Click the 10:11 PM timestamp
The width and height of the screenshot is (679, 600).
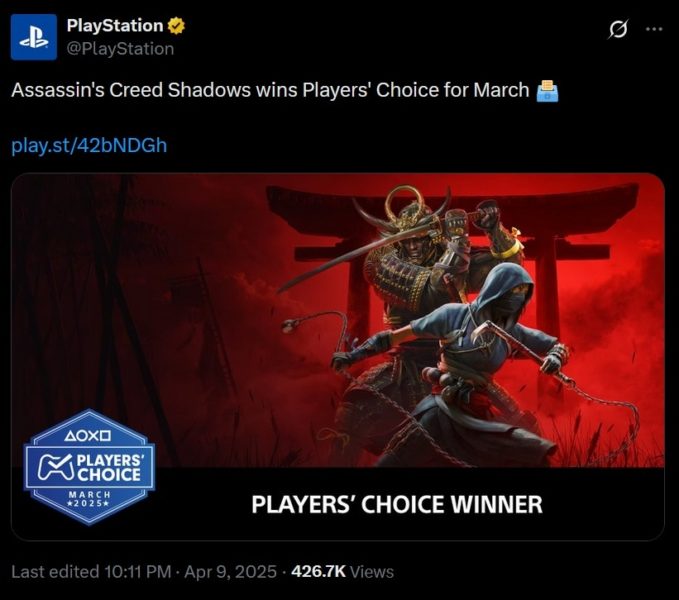pyautogui.click(x=138, y=572)
